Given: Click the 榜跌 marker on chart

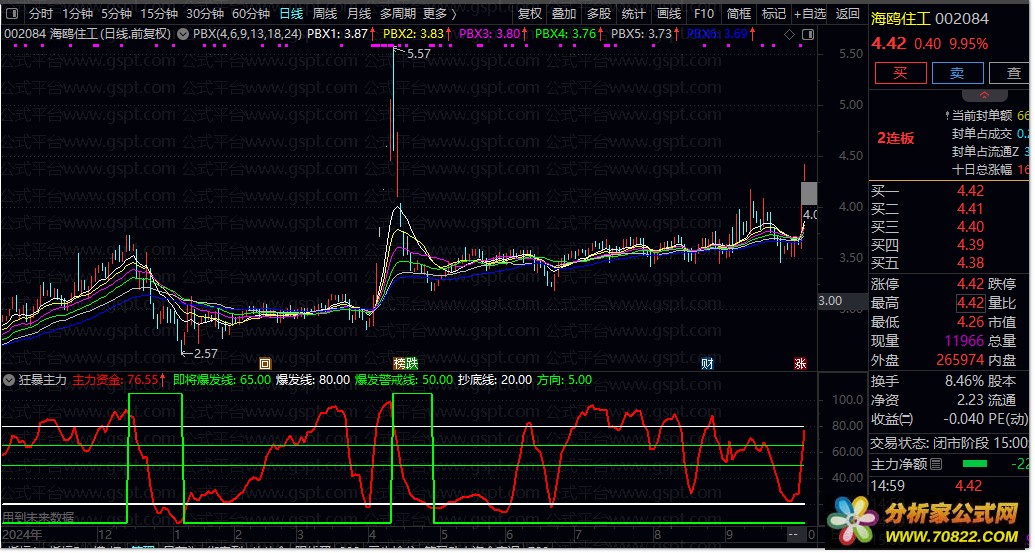Looking at the screenshot, I should click(x=405, y=363).
